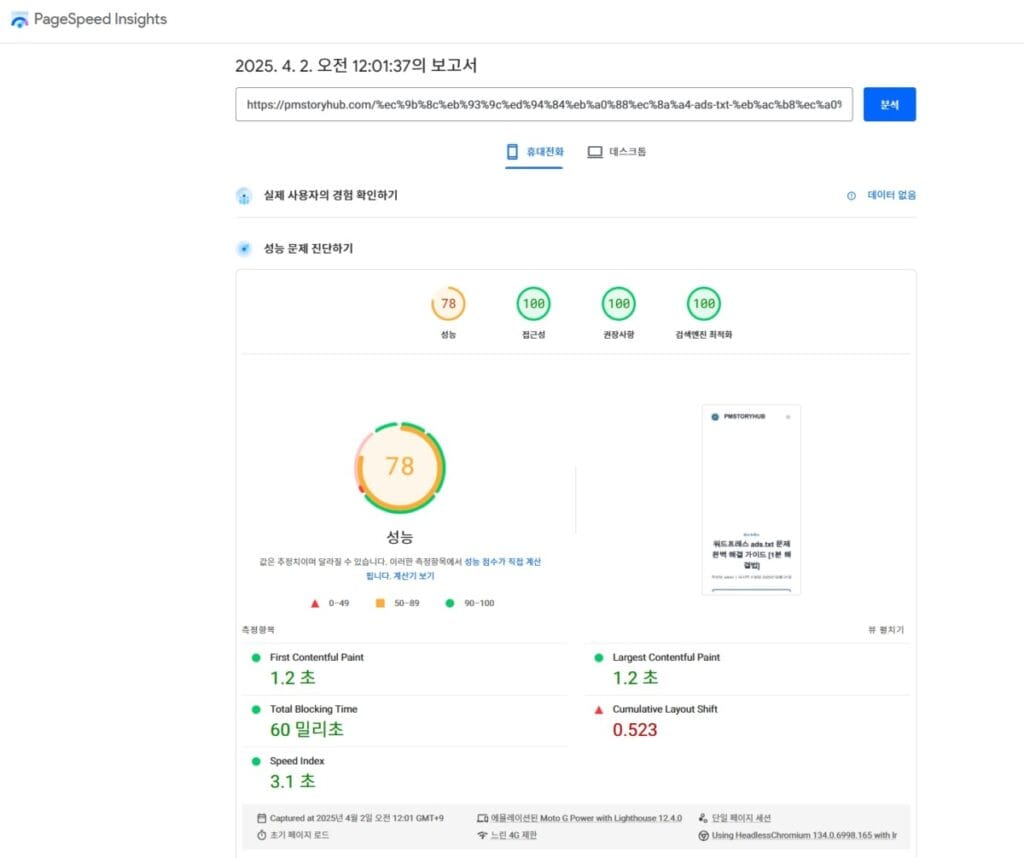Viewport: 1024px width, 858px height.
Task: Expand the First Contentful Paint metric
Action: 316,657
